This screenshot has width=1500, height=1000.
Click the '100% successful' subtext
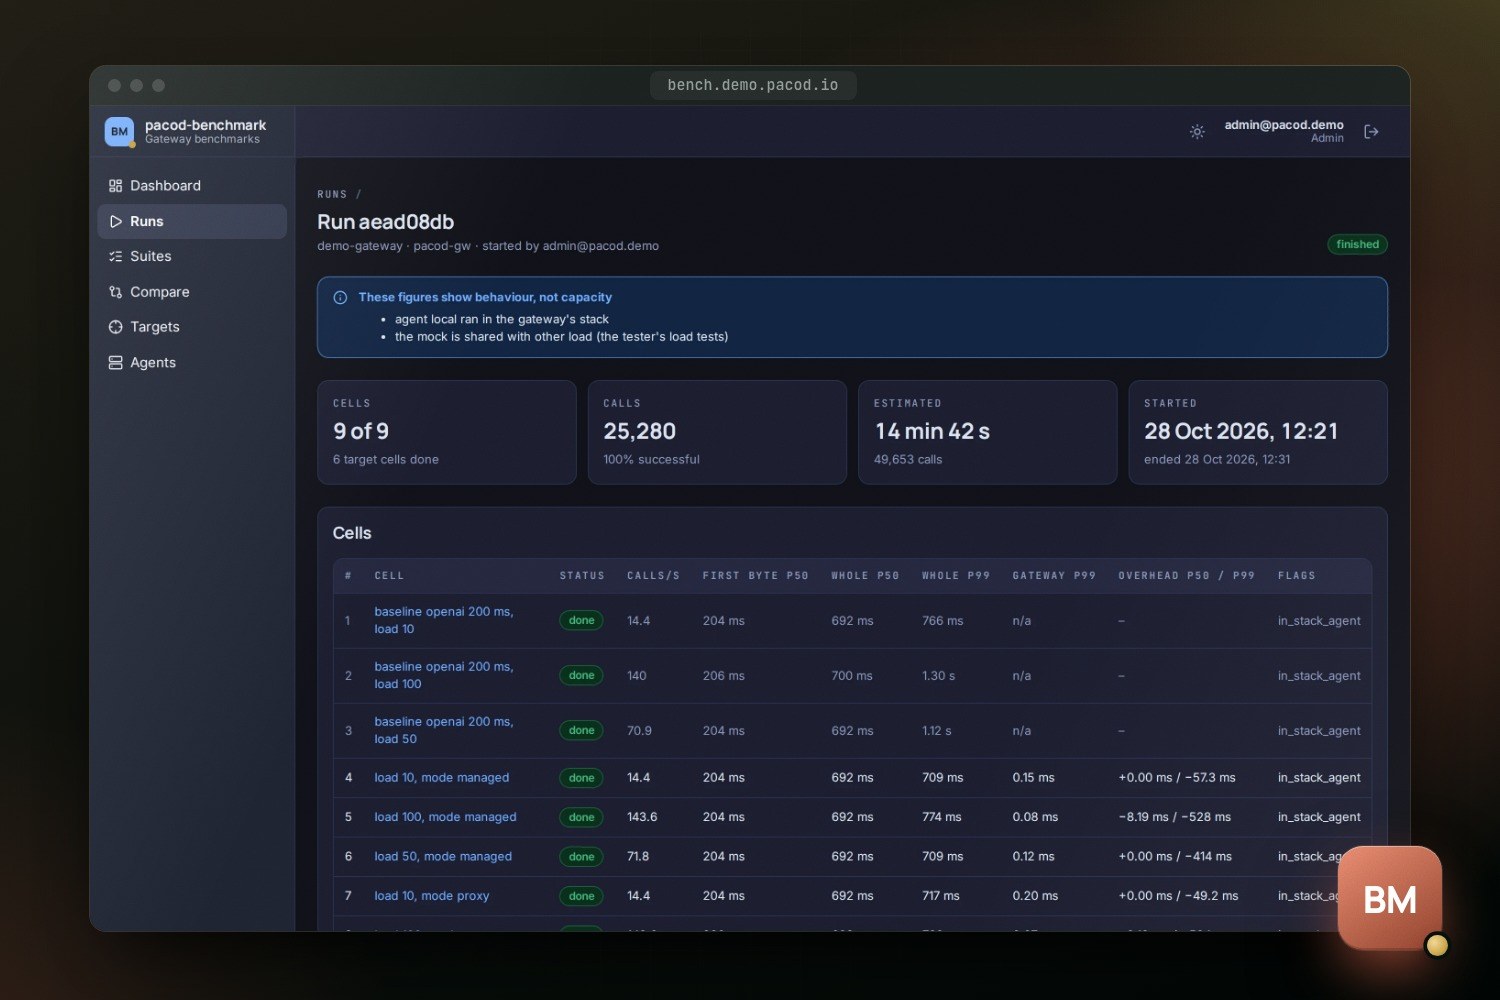click(x=651, y=460)
